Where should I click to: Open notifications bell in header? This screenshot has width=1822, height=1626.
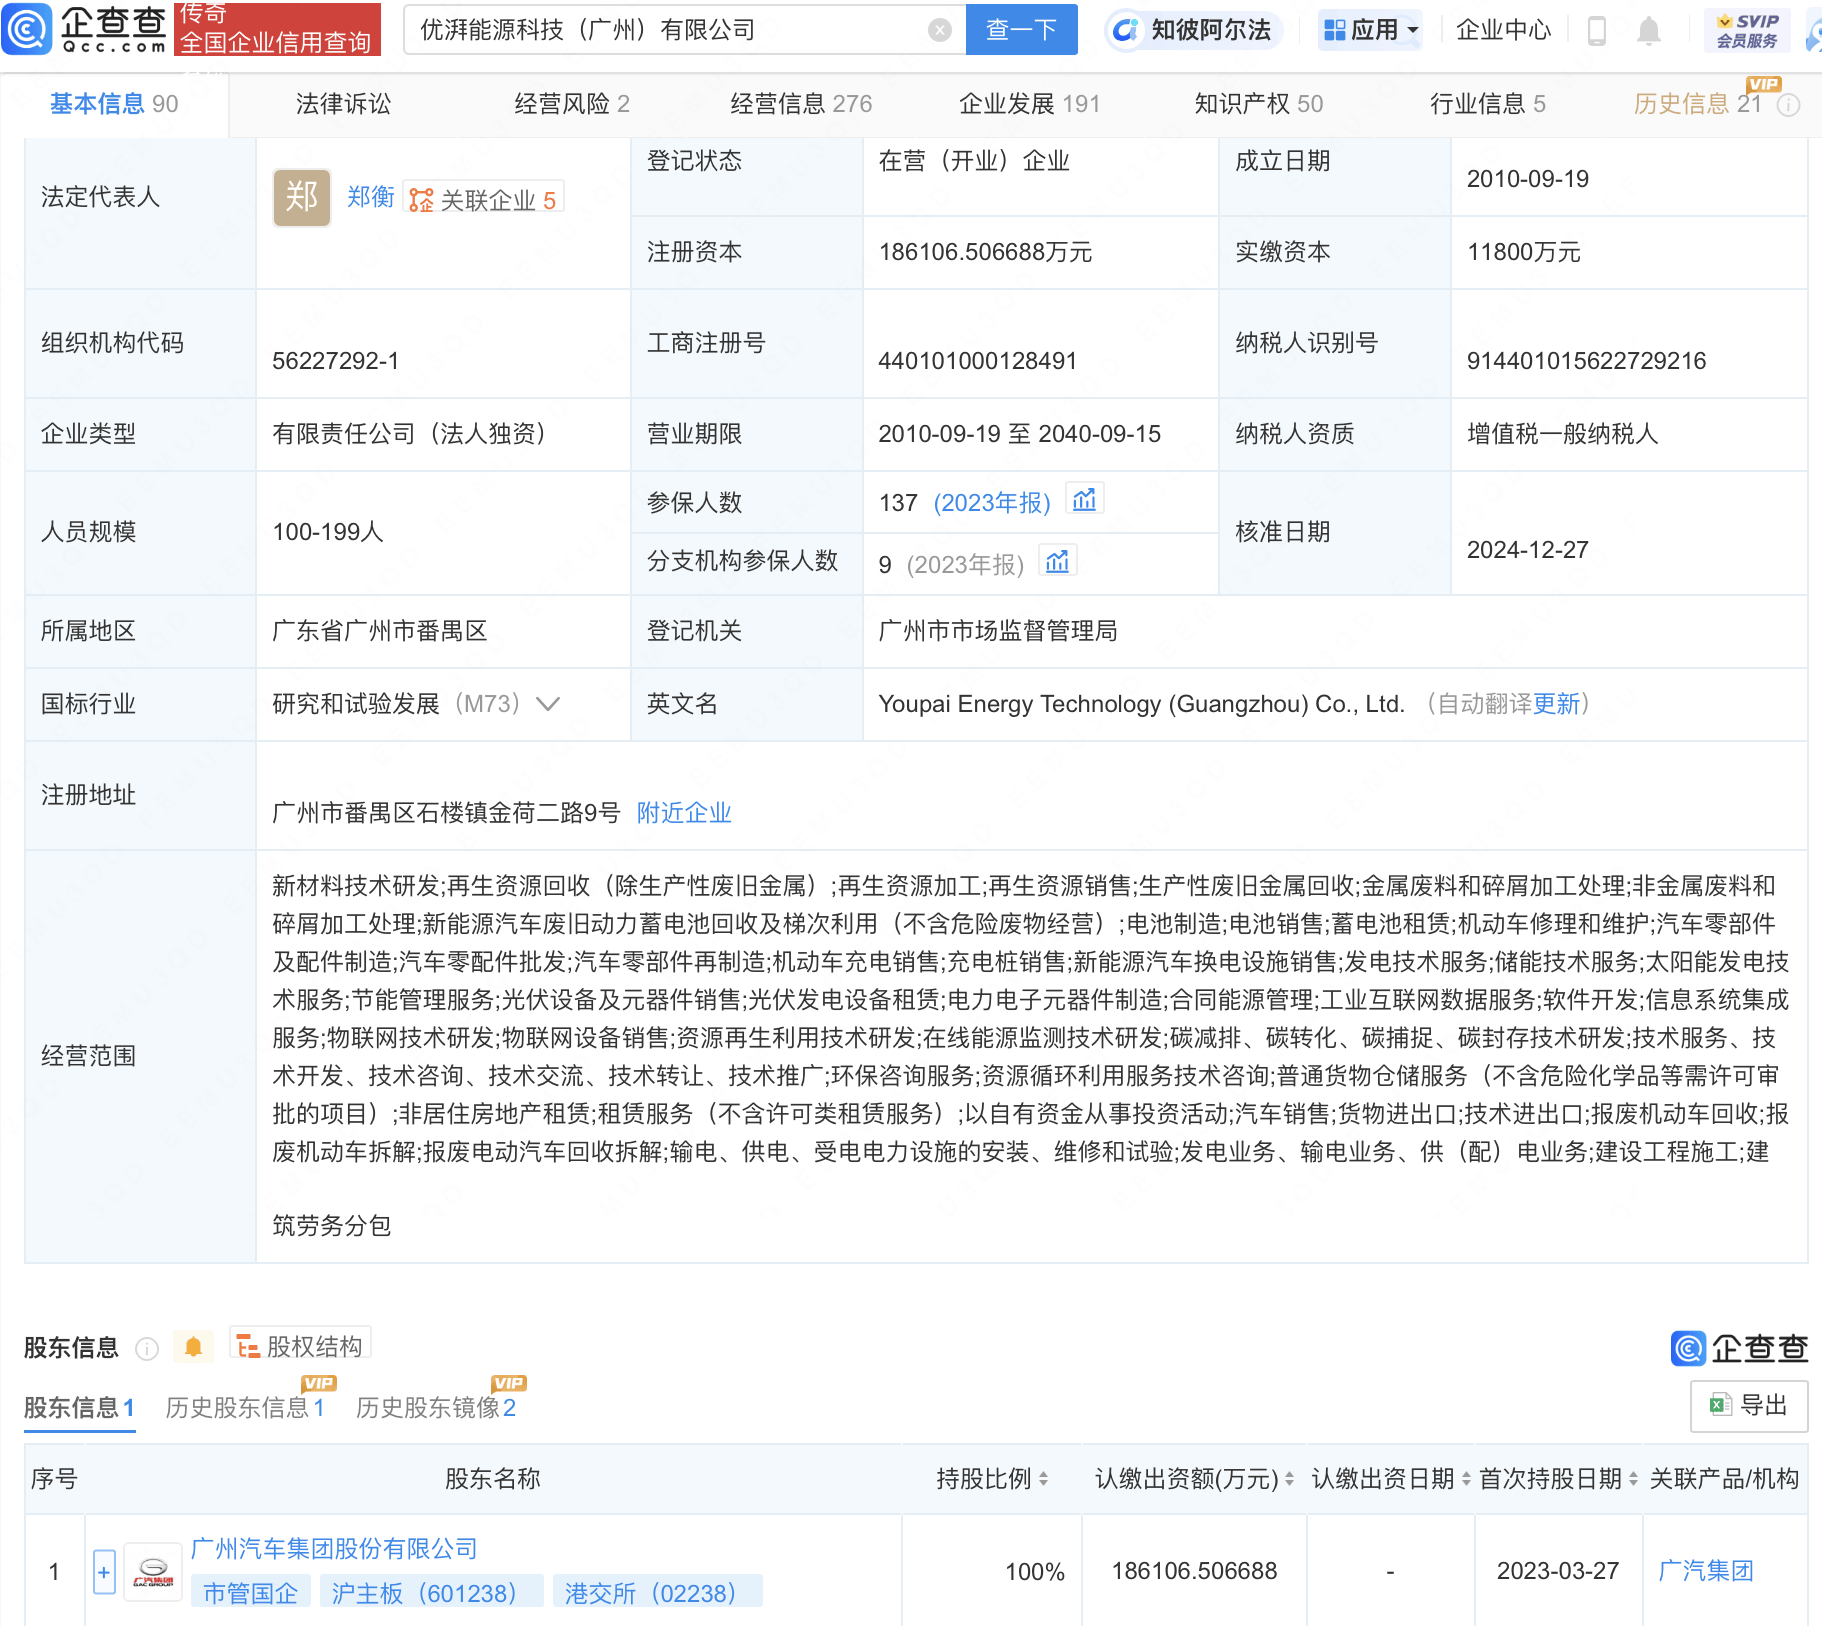click(1649, 31)
